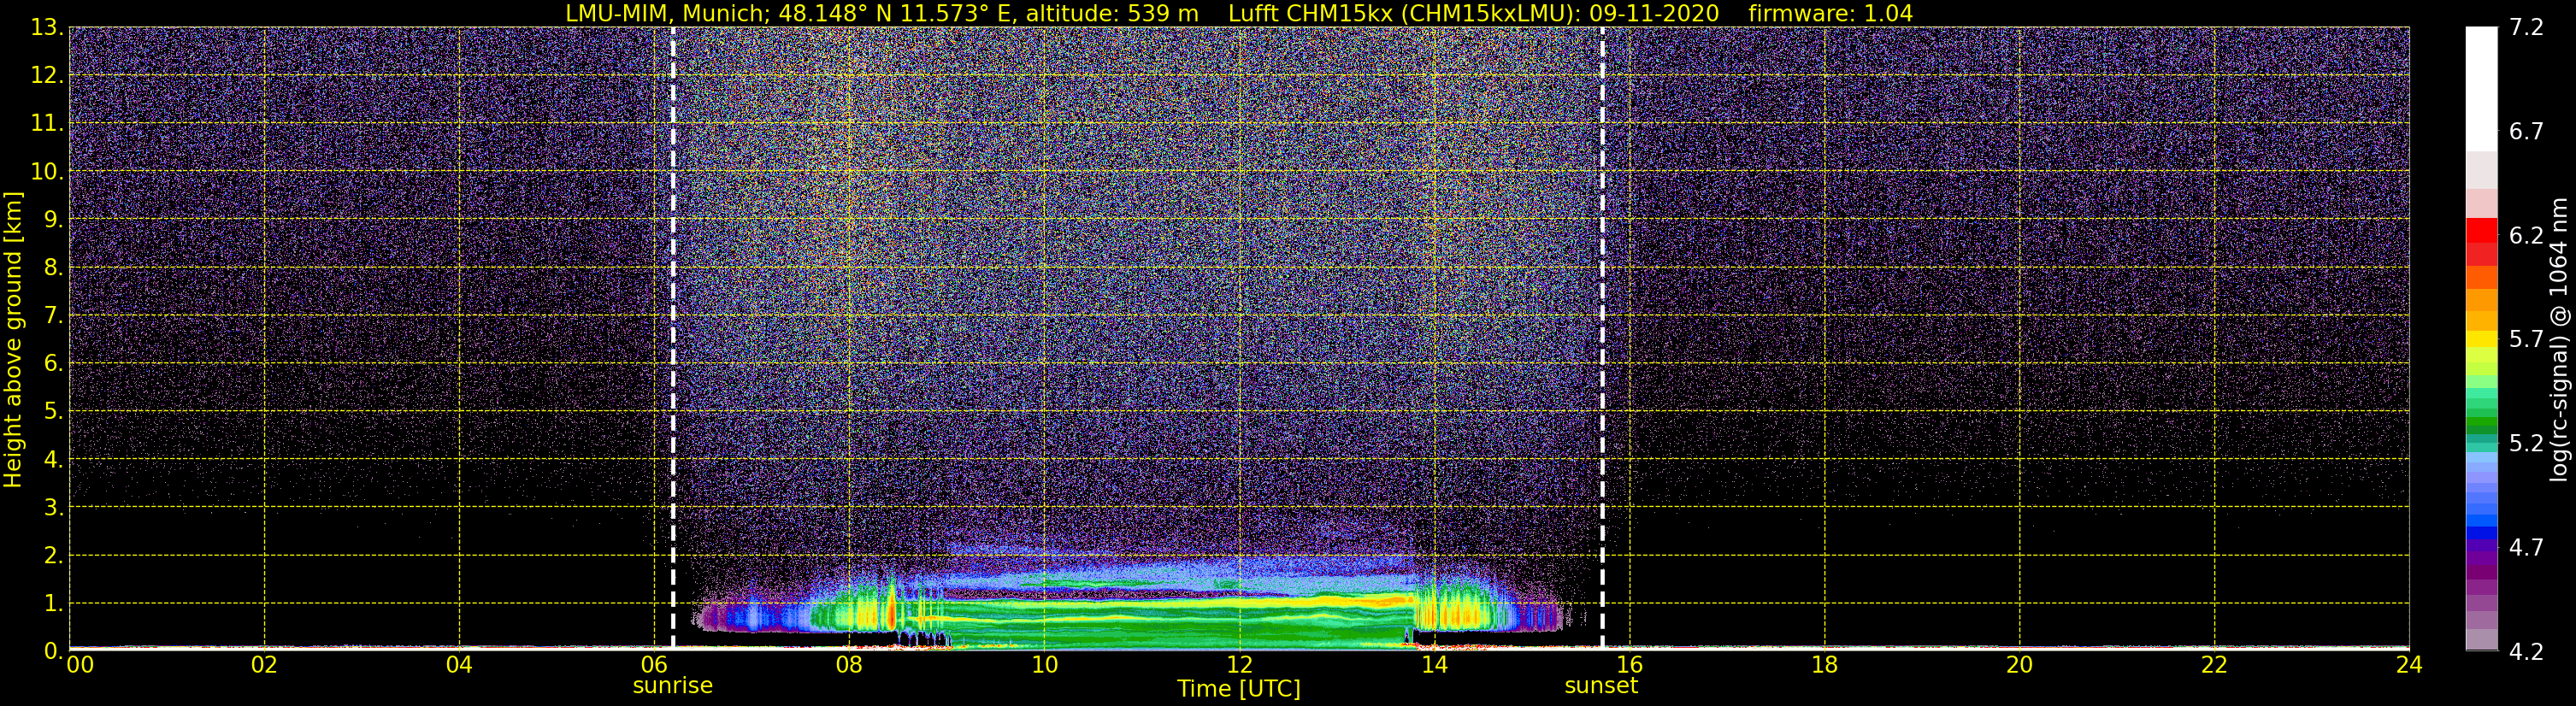This screenshot has height=706, width=2576.
Task: Click the white top segment of the colorbar
Action: (2481, 89)
